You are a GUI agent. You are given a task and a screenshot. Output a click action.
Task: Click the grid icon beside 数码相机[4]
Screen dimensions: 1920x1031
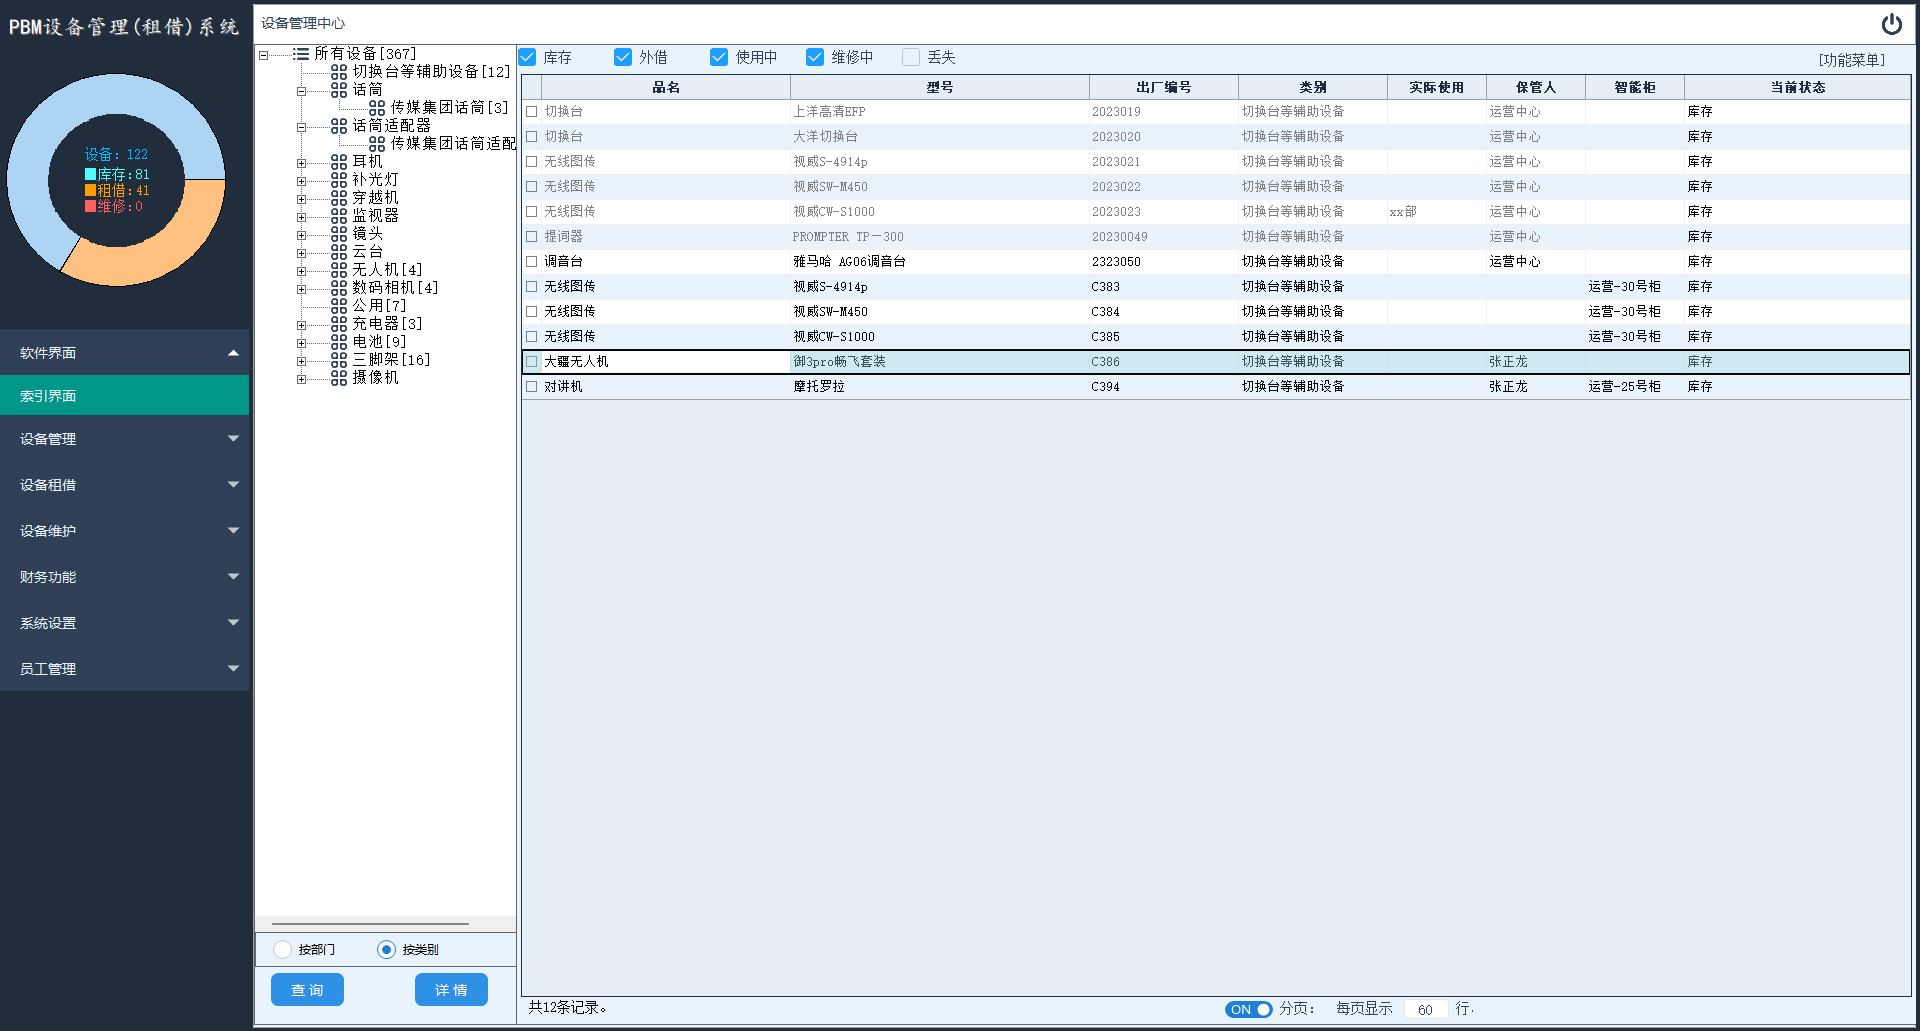339,288
